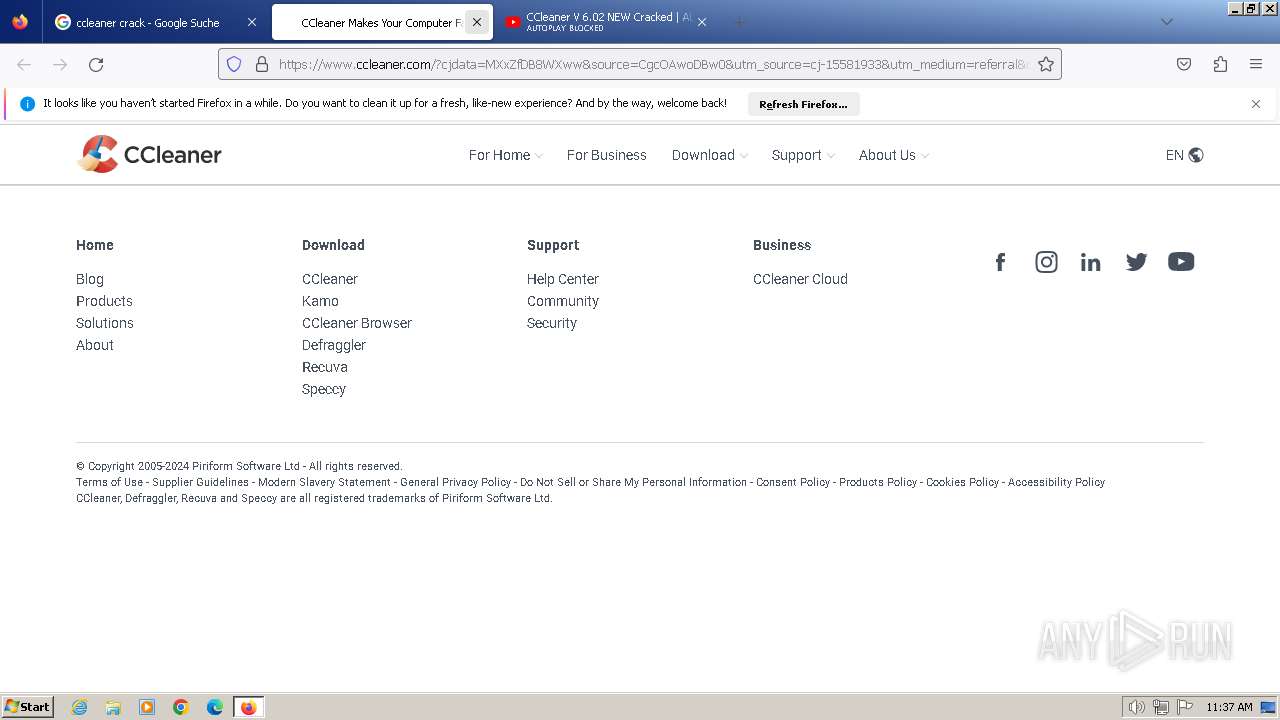This screenshot has width=1280, height=720.
Task: Click the Firefox icon in taskbar
Action: coord(248,707)
